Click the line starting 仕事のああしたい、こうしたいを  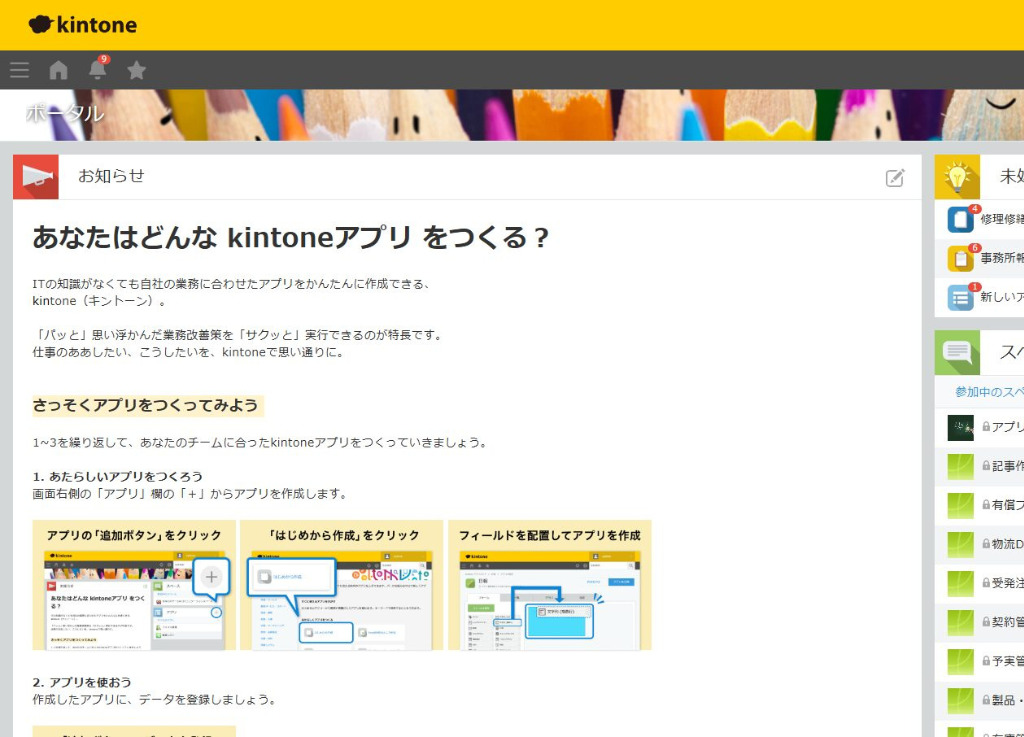[x=189, y=353]
